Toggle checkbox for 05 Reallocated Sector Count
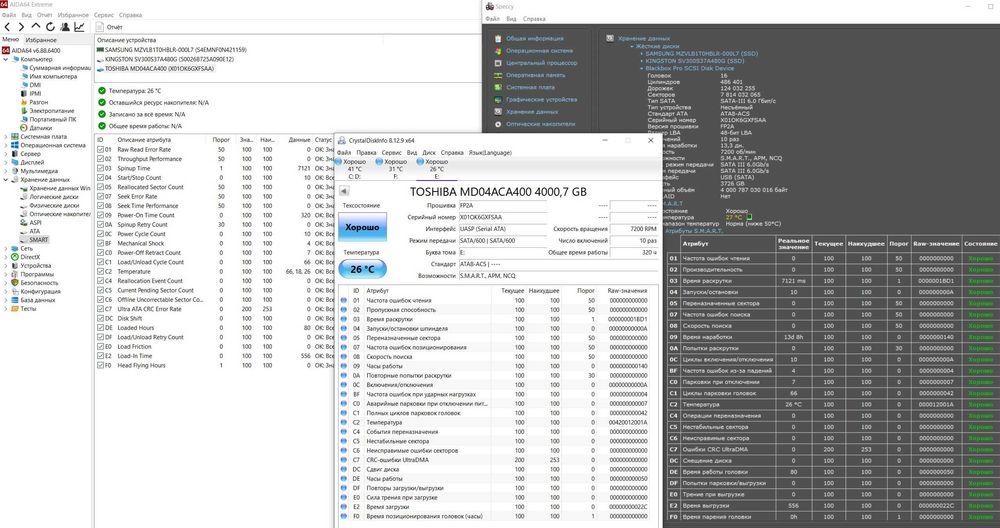The width and height of the screenshot is (1000, 528). pos(100,187)
